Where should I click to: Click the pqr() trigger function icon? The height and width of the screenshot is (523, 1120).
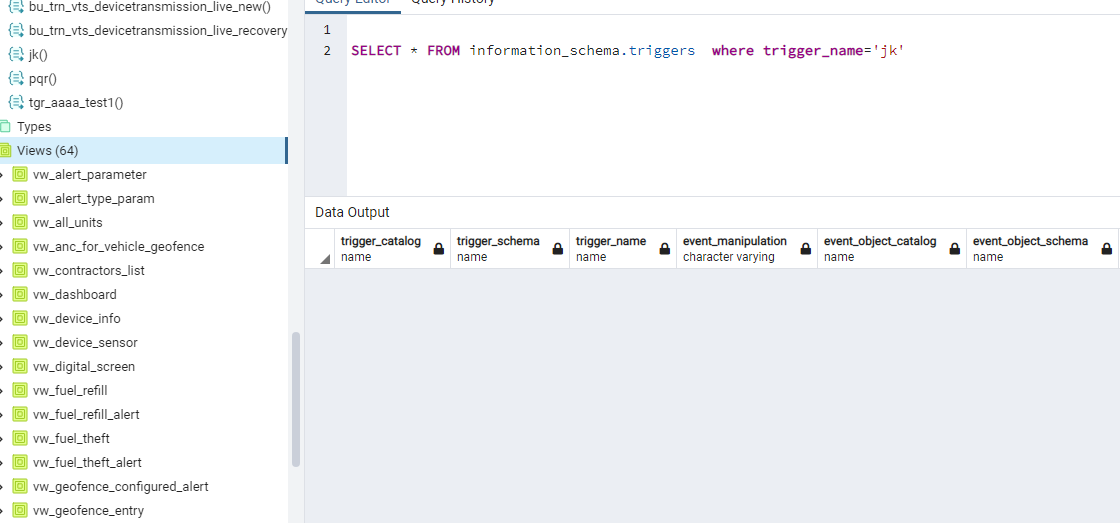point(16,78)
